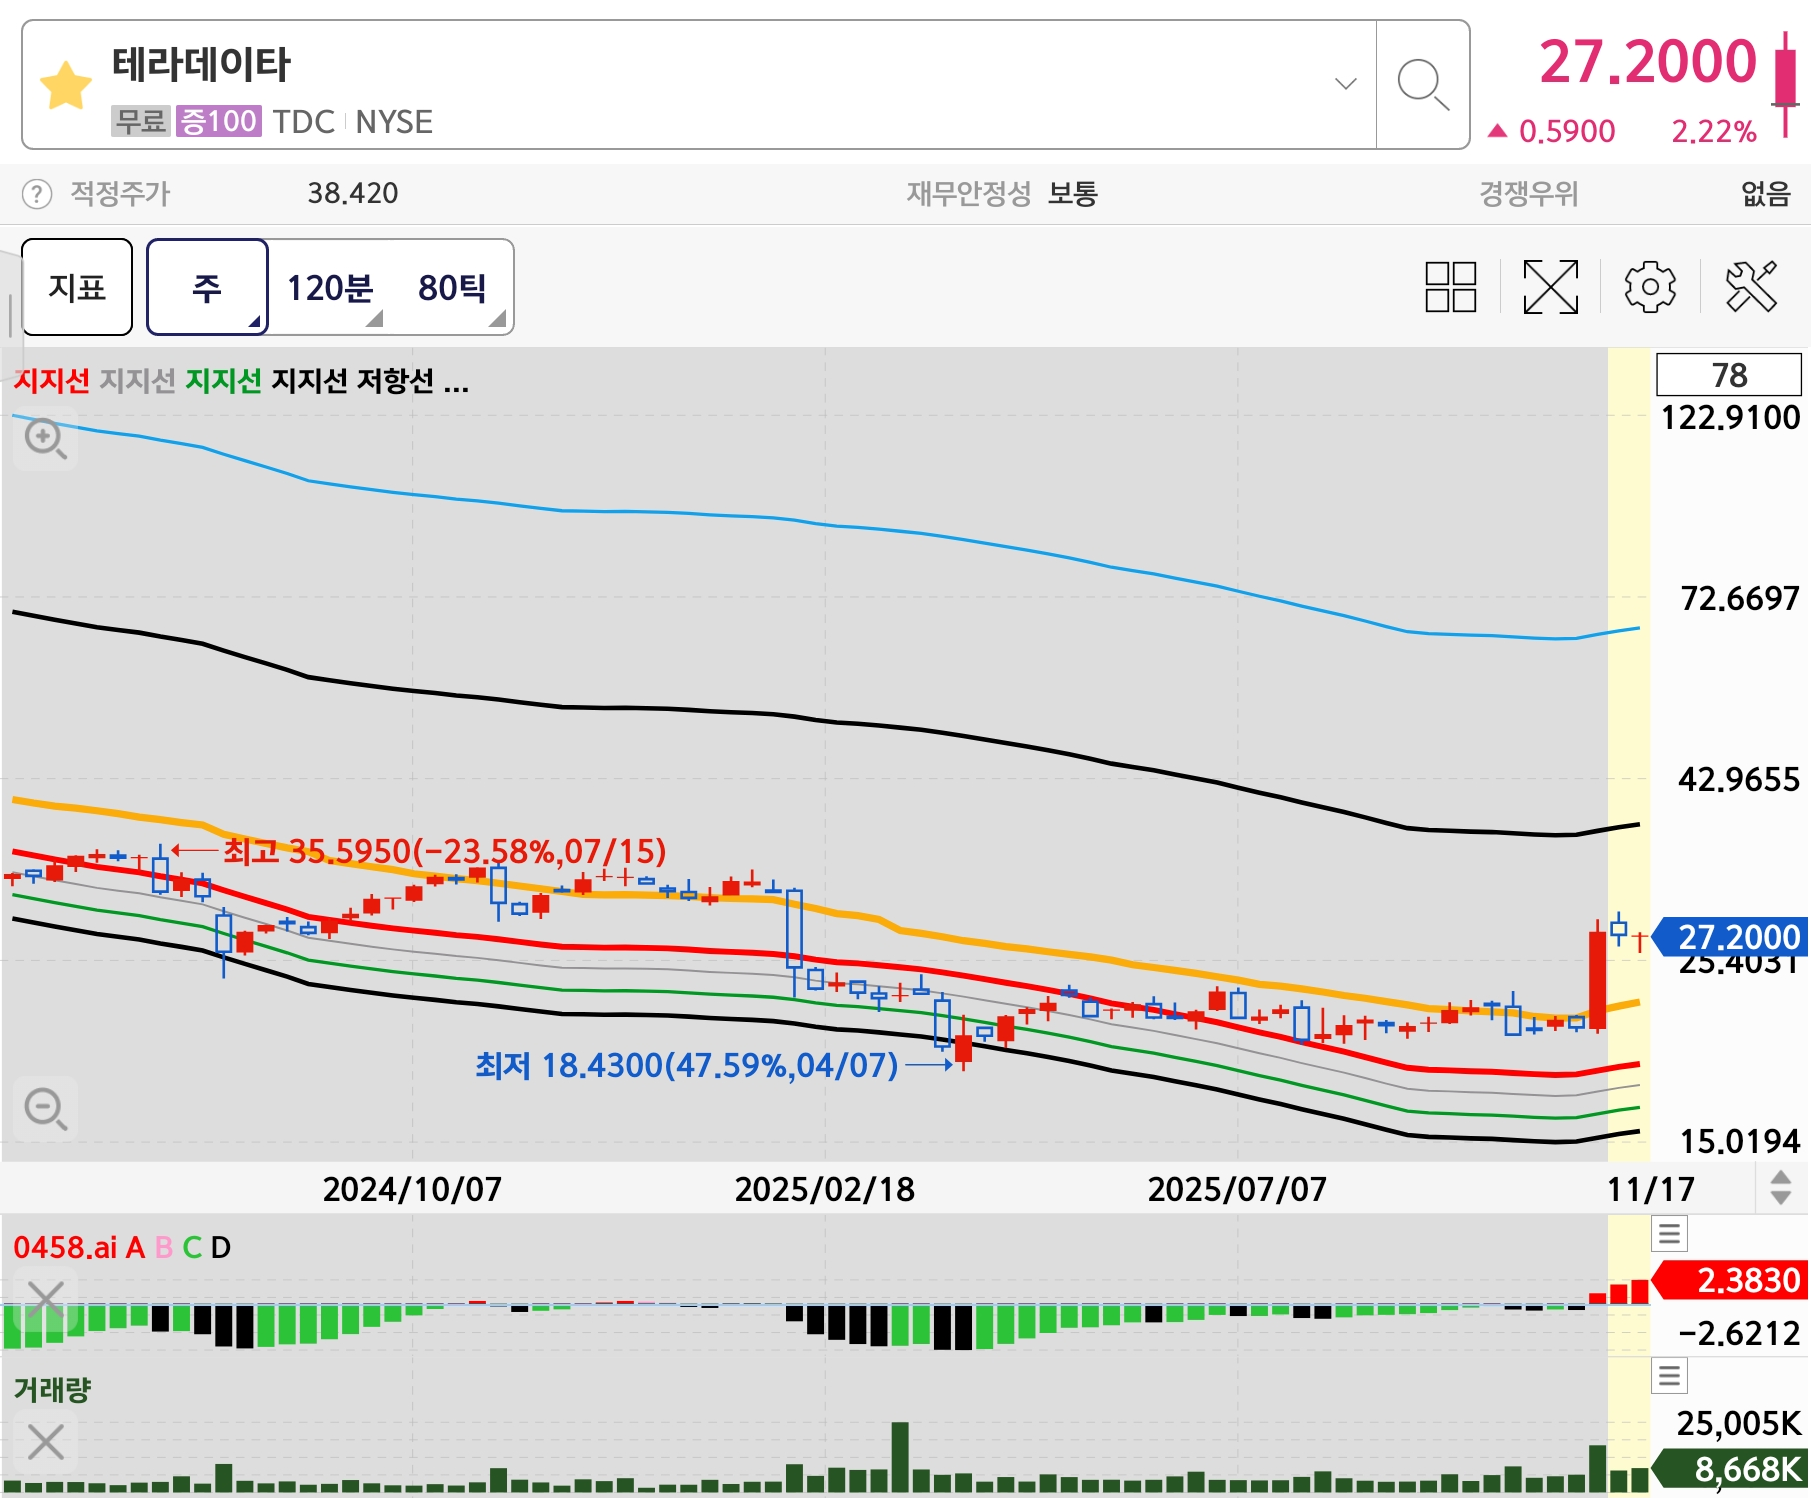Image resolution: width=1811 pixels, height=1498 pixels.
Task: Click the -2.6212 indicator axis label
Action: (x=1739, y=1333)
